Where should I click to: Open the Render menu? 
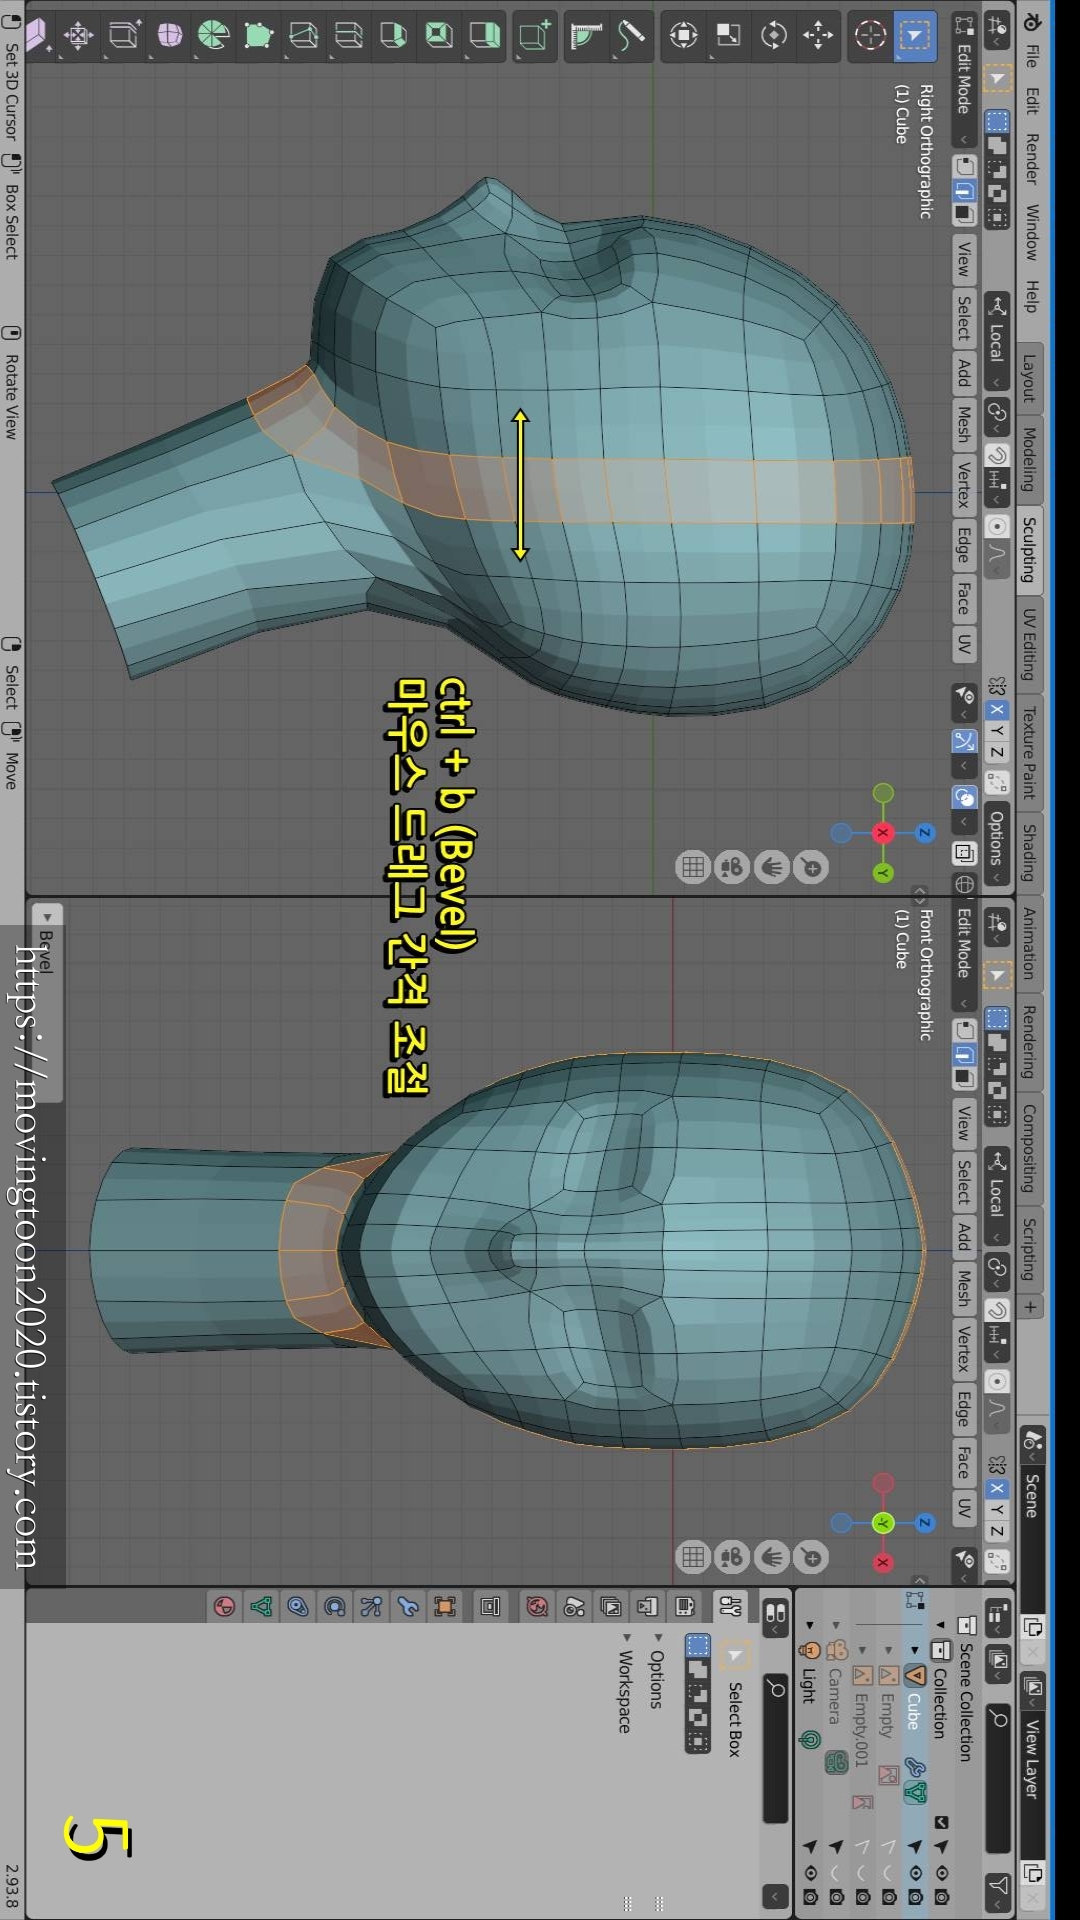tap(1031, 159)
